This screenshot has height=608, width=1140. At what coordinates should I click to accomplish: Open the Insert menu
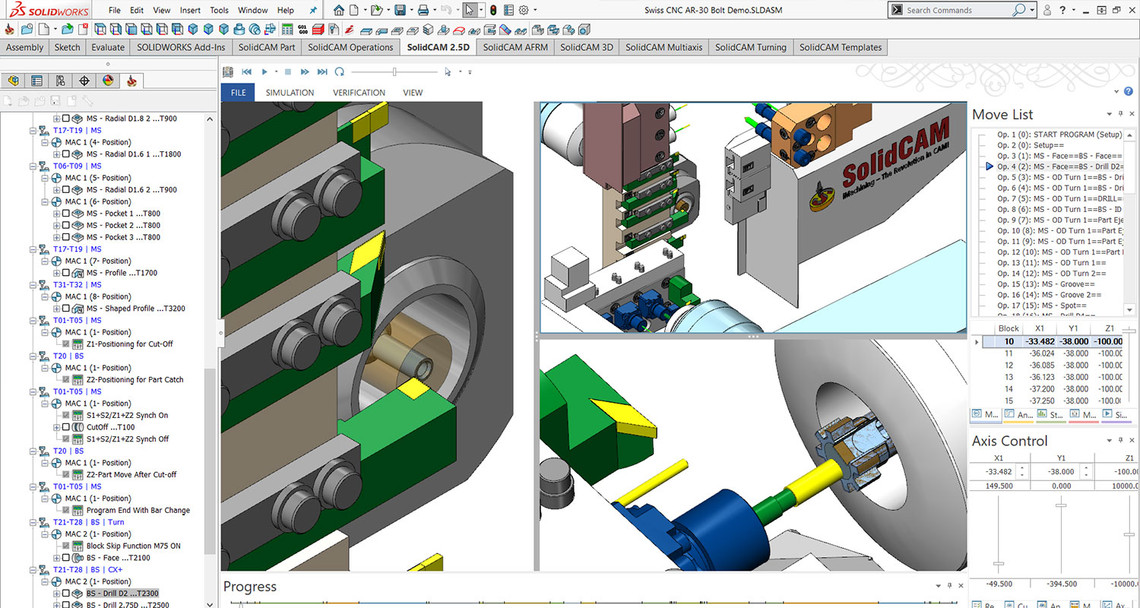coord(190,10)
